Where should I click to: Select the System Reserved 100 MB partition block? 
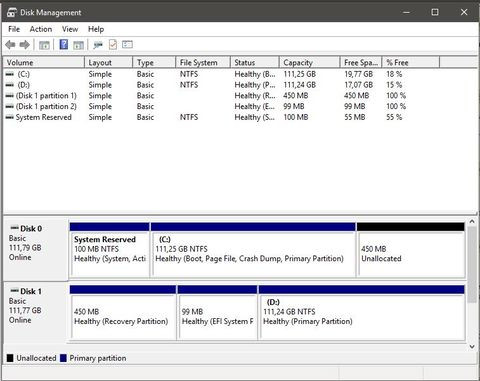pos(109,250)
